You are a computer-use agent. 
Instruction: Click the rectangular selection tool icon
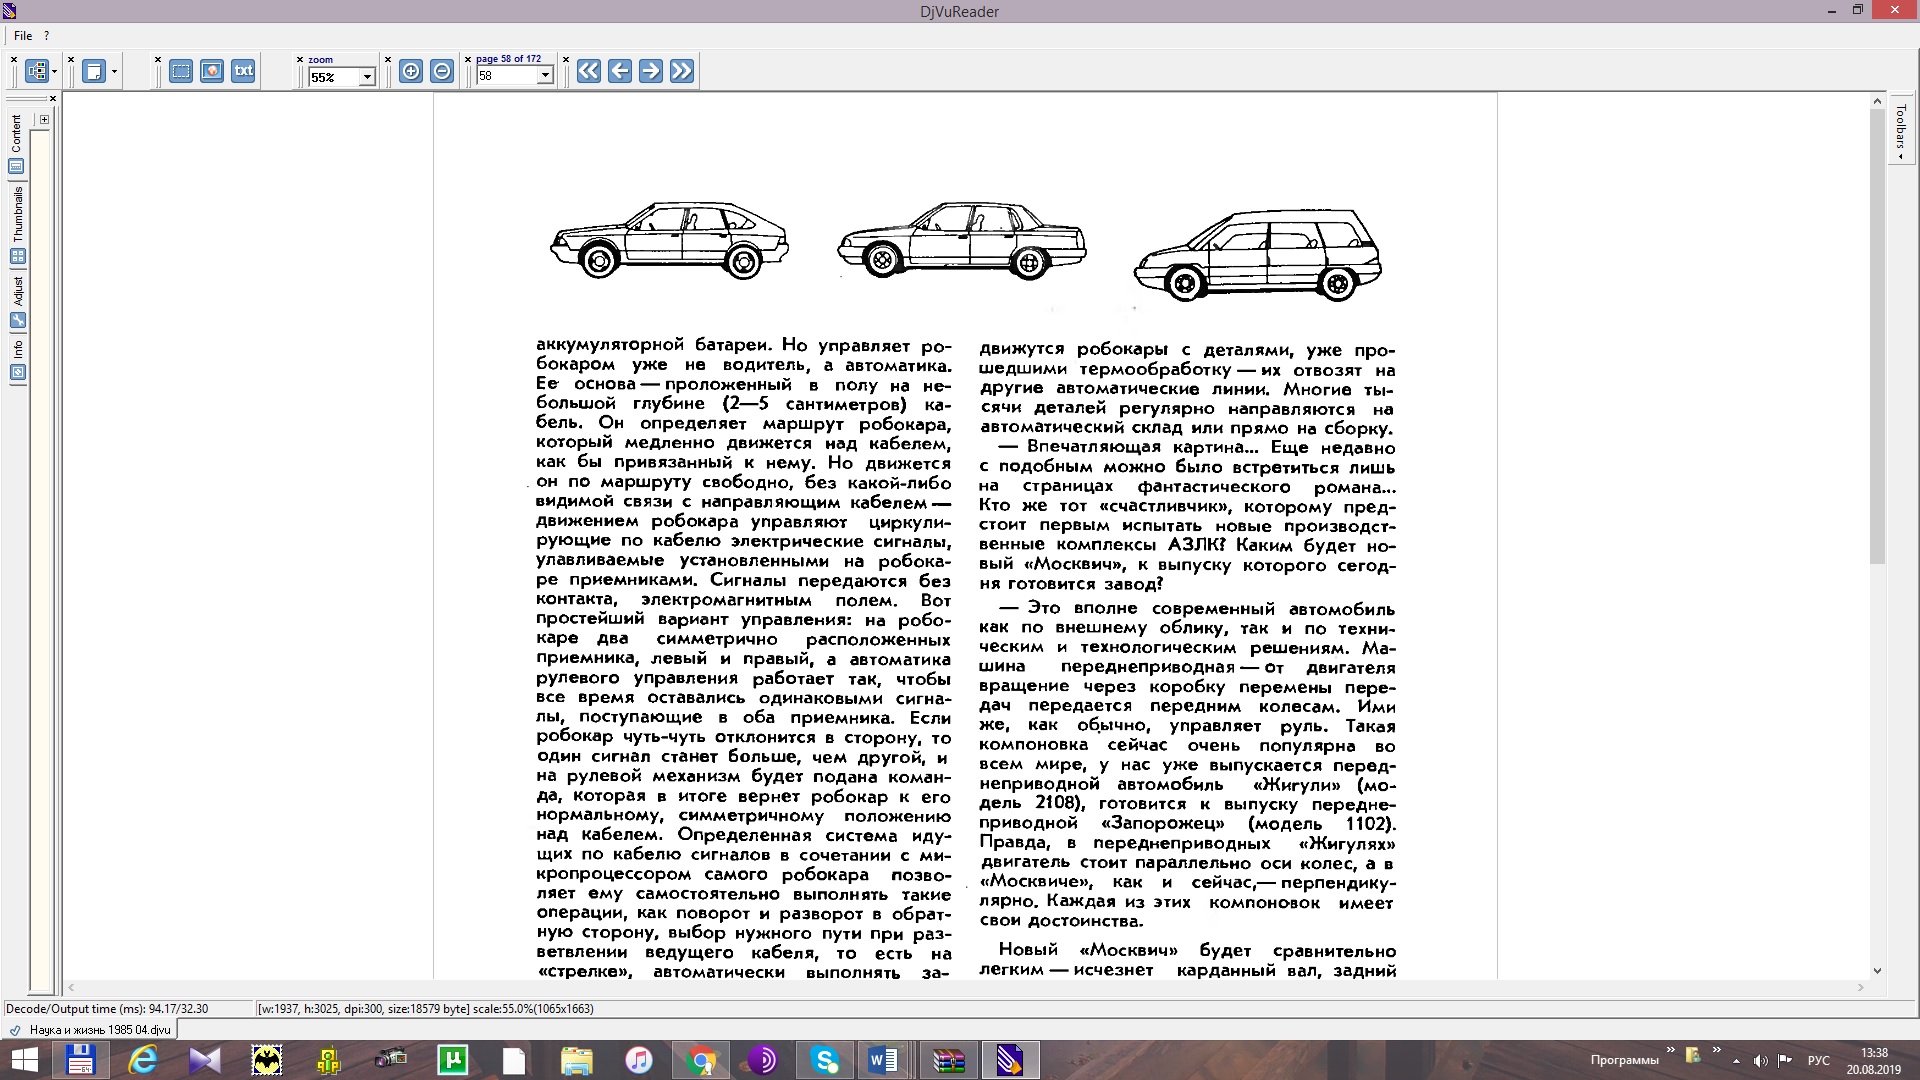click(x=181, y=71)
